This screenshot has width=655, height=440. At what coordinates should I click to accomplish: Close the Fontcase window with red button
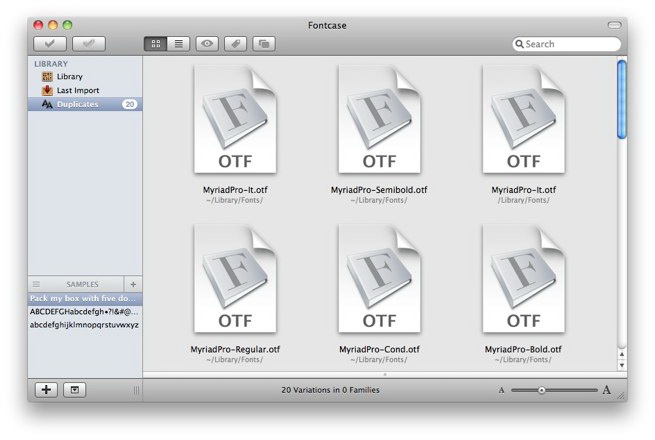point(38,25)
